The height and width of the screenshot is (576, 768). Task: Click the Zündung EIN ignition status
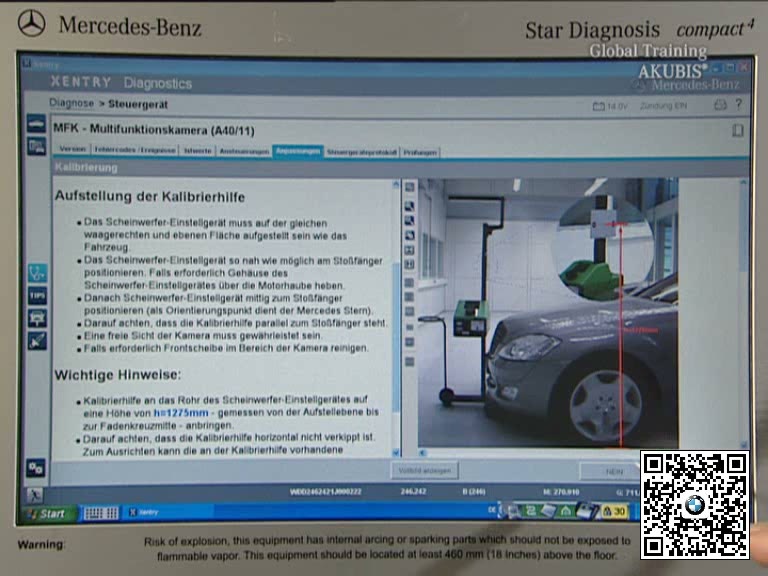click(x=663, y=106)
